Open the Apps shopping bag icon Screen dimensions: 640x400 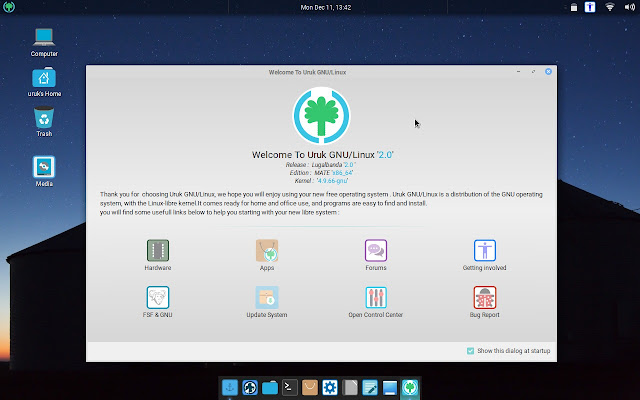(x=267, y=250)
